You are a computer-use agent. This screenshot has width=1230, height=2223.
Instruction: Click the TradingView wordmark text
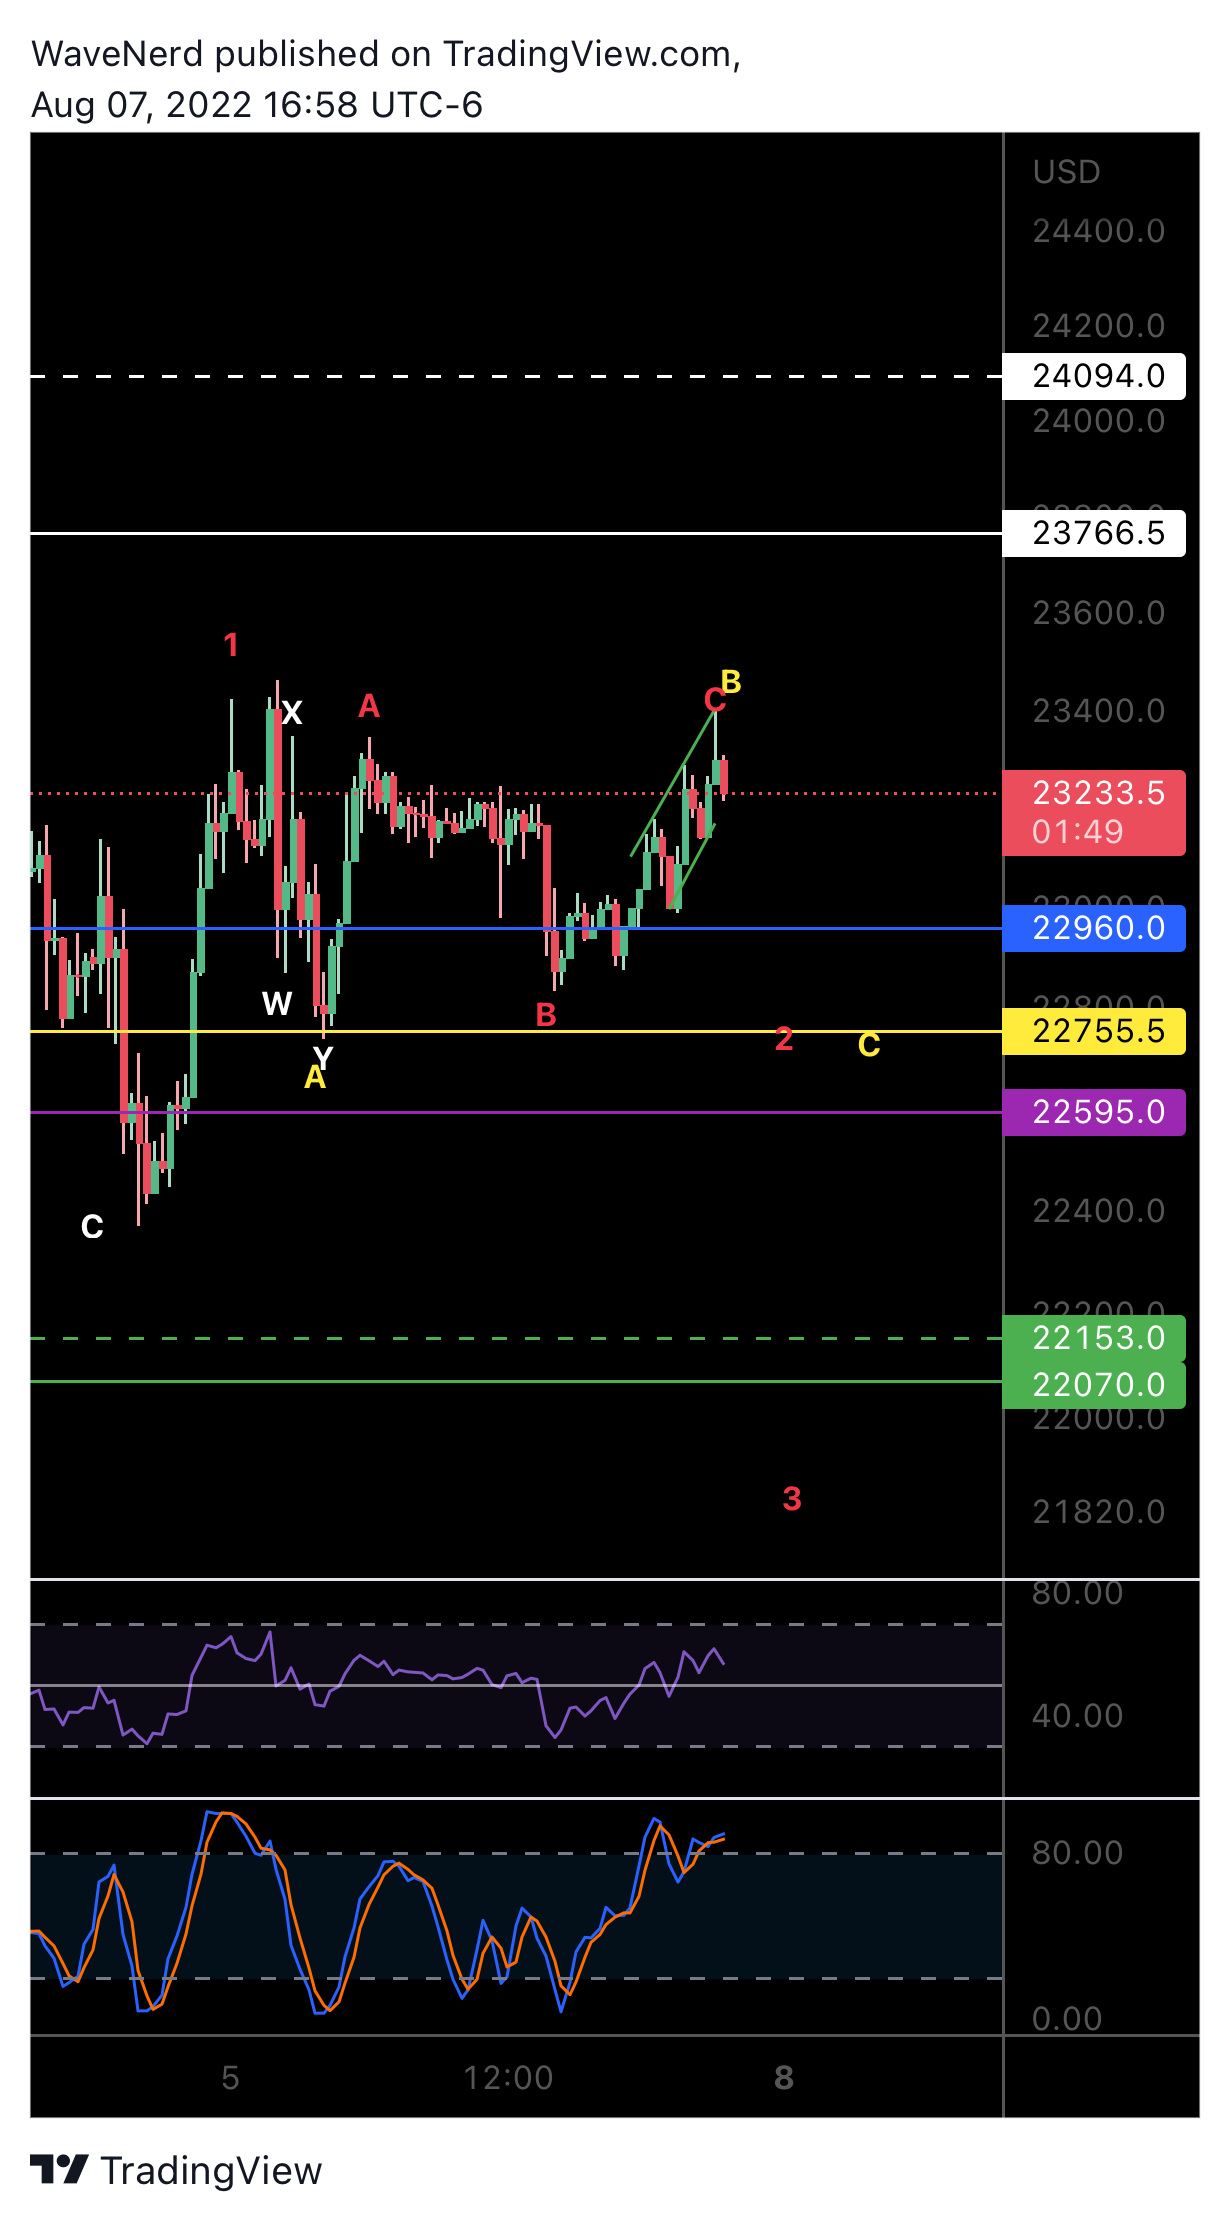[x=212, y=2171]
